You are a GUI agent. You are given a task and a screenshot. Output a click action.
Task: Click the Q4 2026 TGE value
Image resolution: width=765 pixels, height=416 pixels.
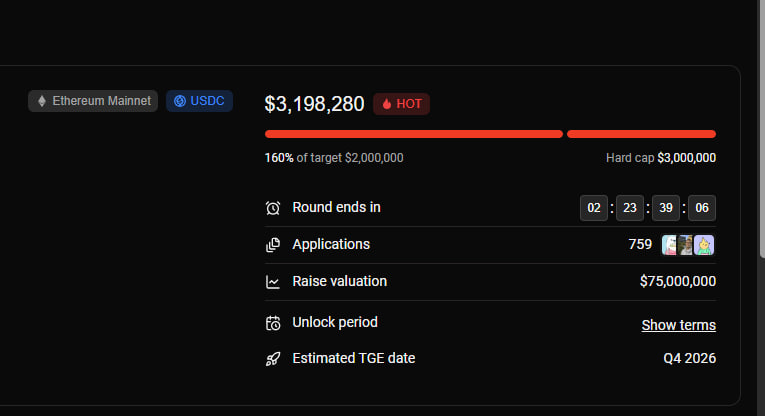pyautogui.click(x=689, y=358)
